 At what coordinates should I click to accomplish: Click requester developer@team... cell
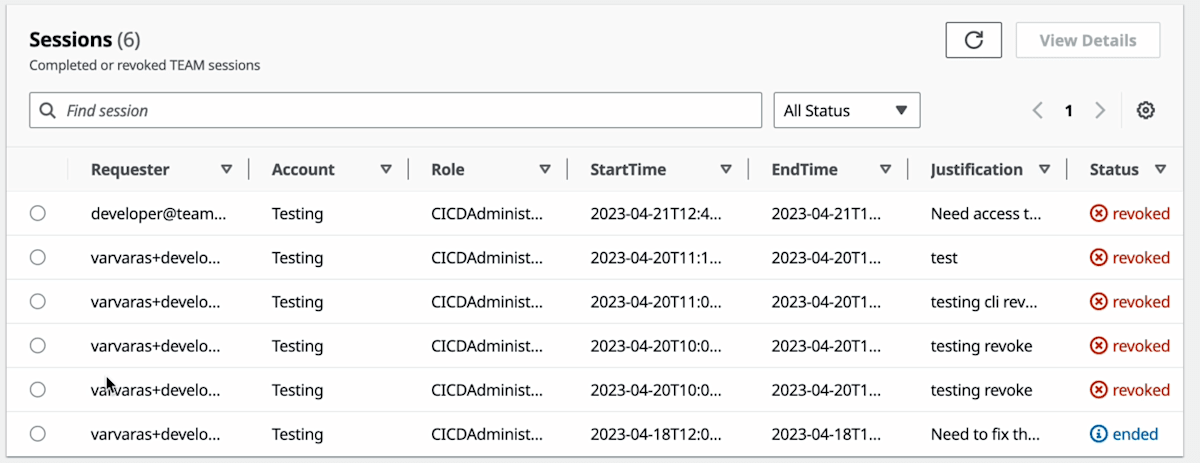159,213
